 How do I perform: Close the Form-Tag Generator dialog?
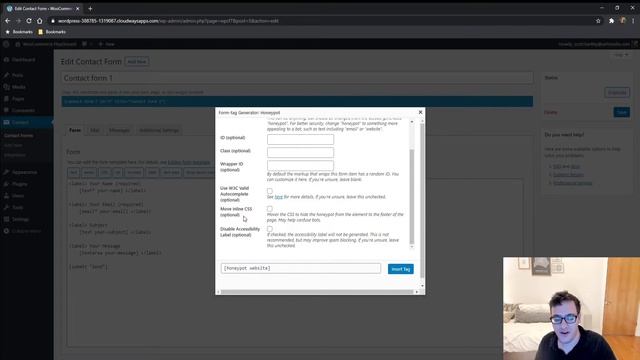coord(420,112)
